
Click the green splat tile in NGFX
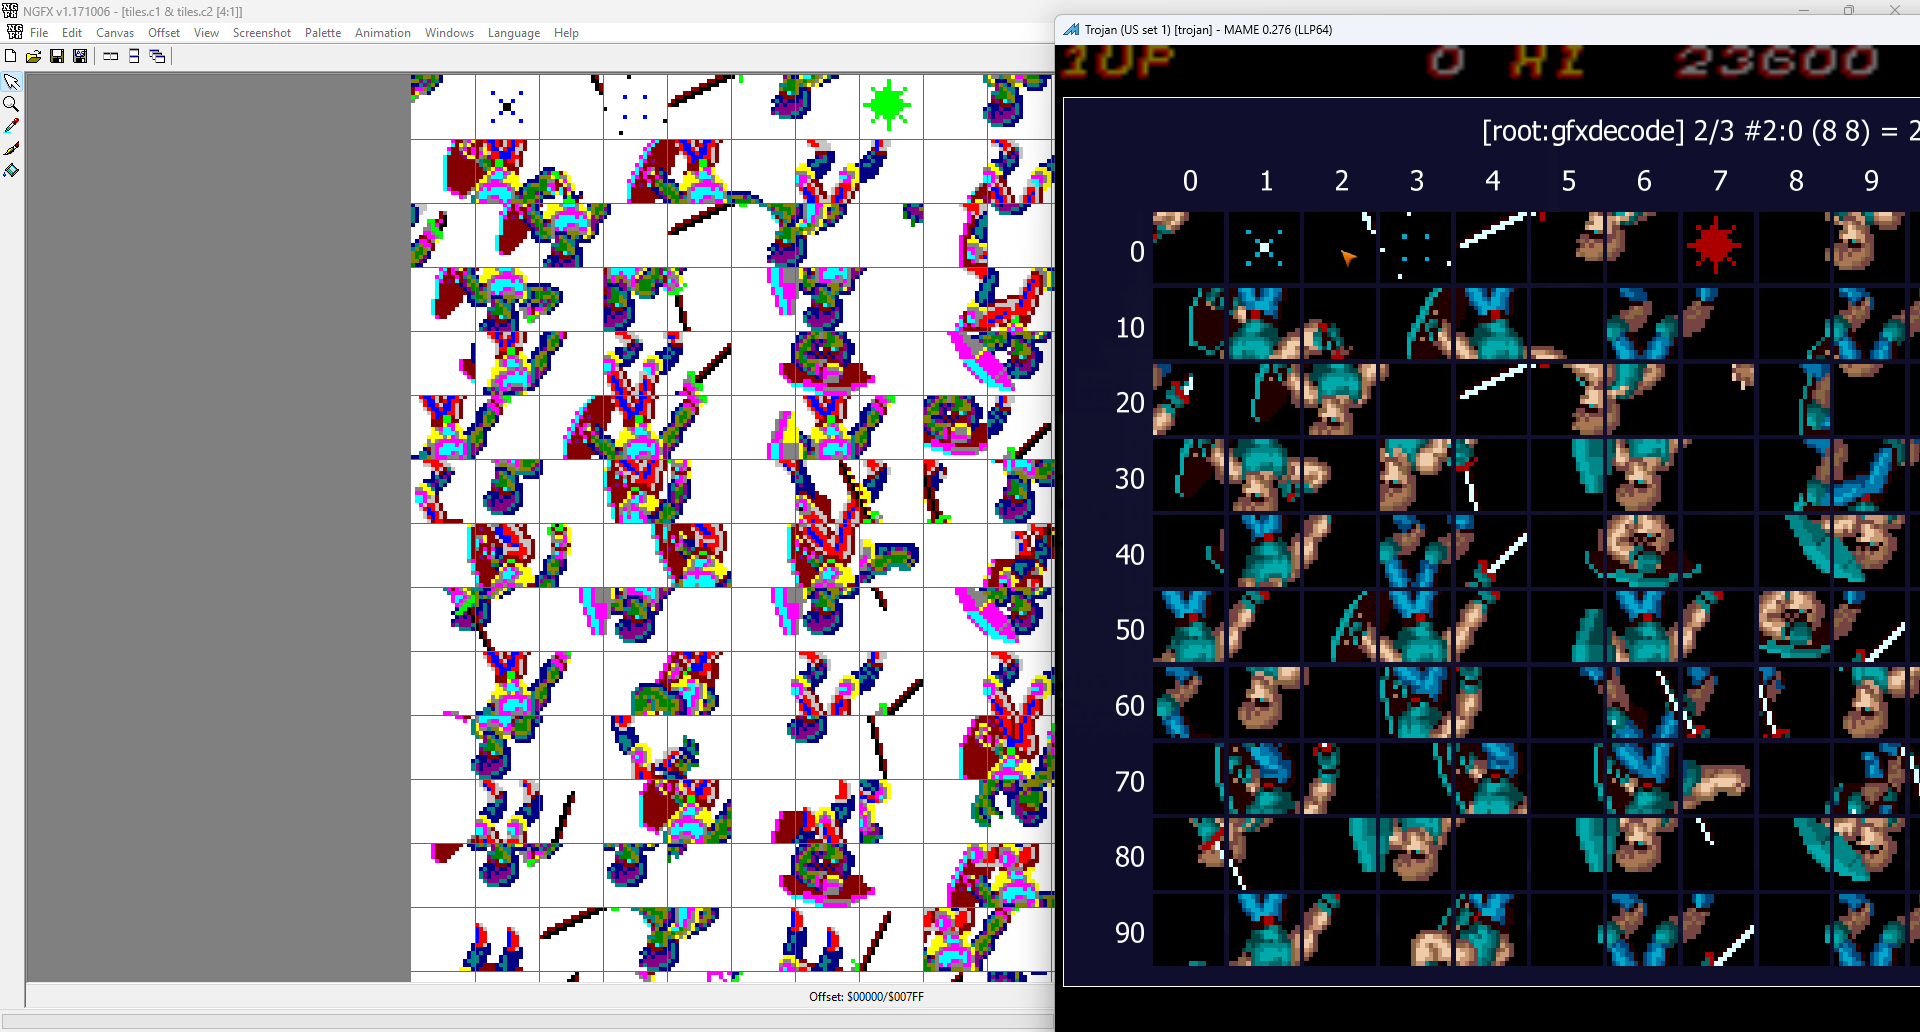click(x=888, y=106)
